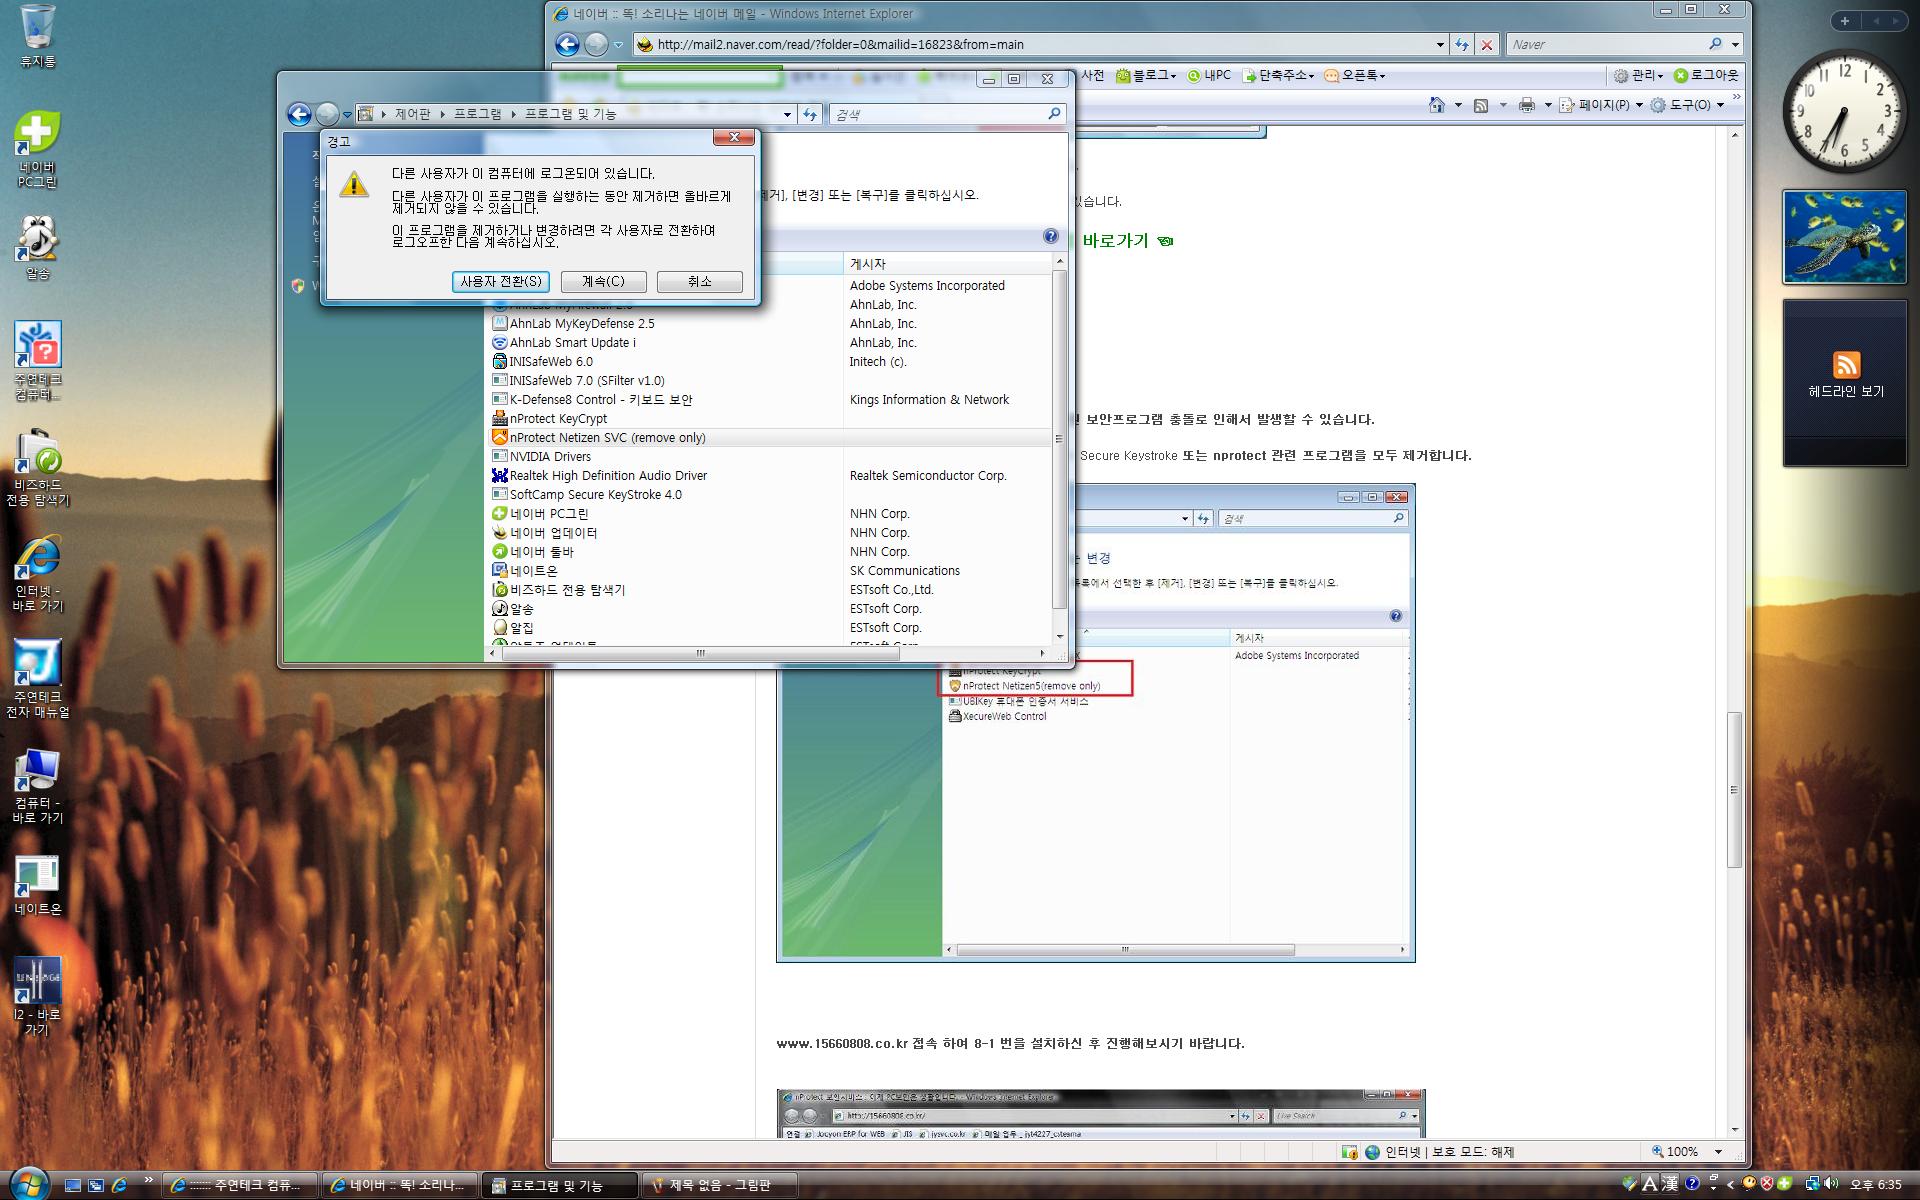
Task: Open the 컴퓨터 바로 가기 desktop icon
Action: [38, 786]
